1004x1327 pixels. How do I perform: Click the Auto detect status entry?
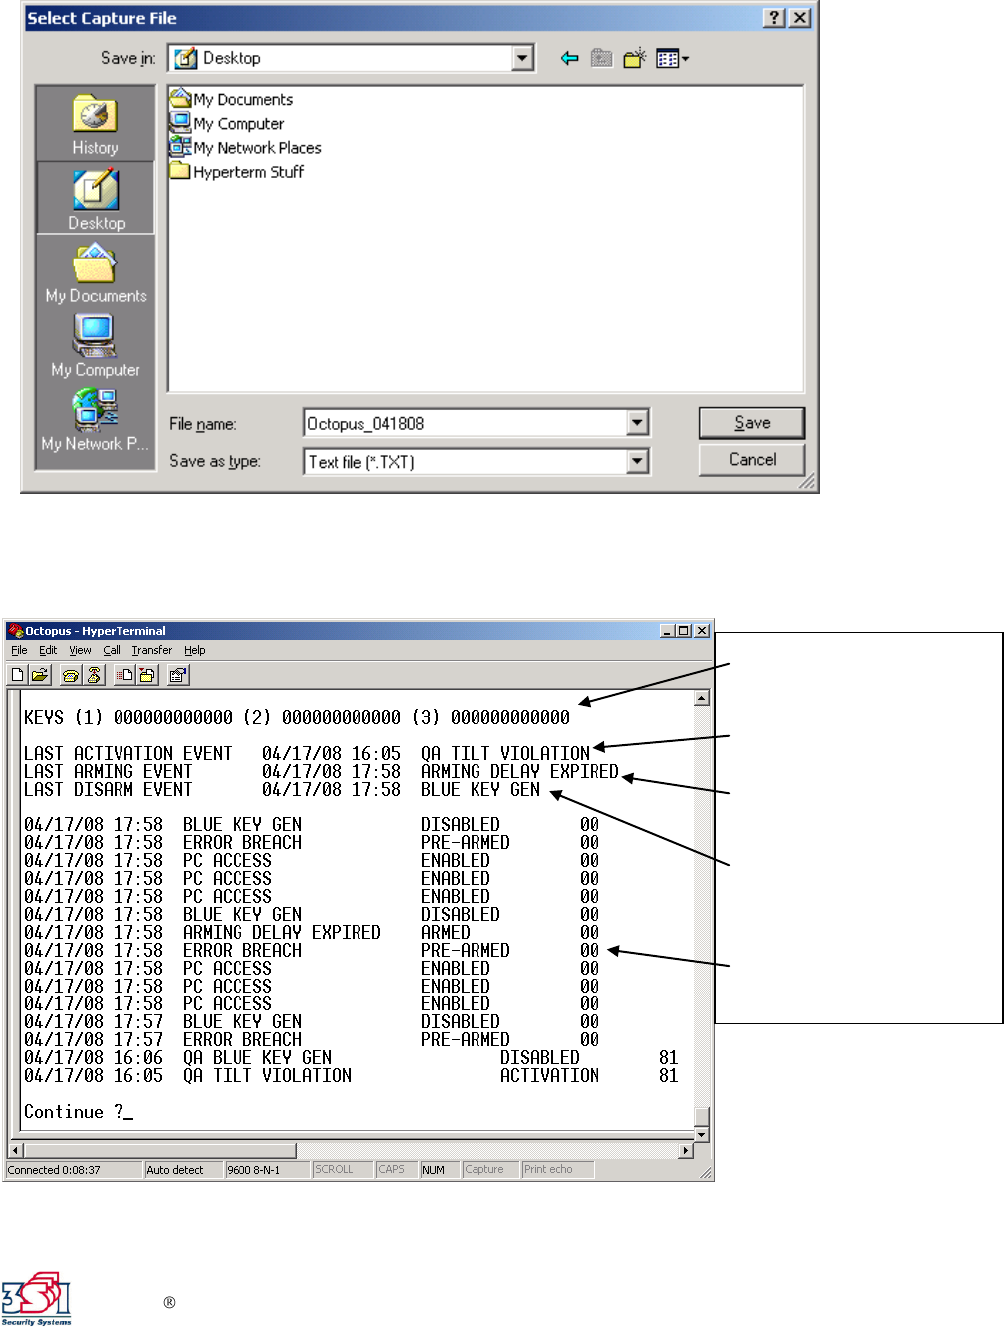(x=183, y=1170)
